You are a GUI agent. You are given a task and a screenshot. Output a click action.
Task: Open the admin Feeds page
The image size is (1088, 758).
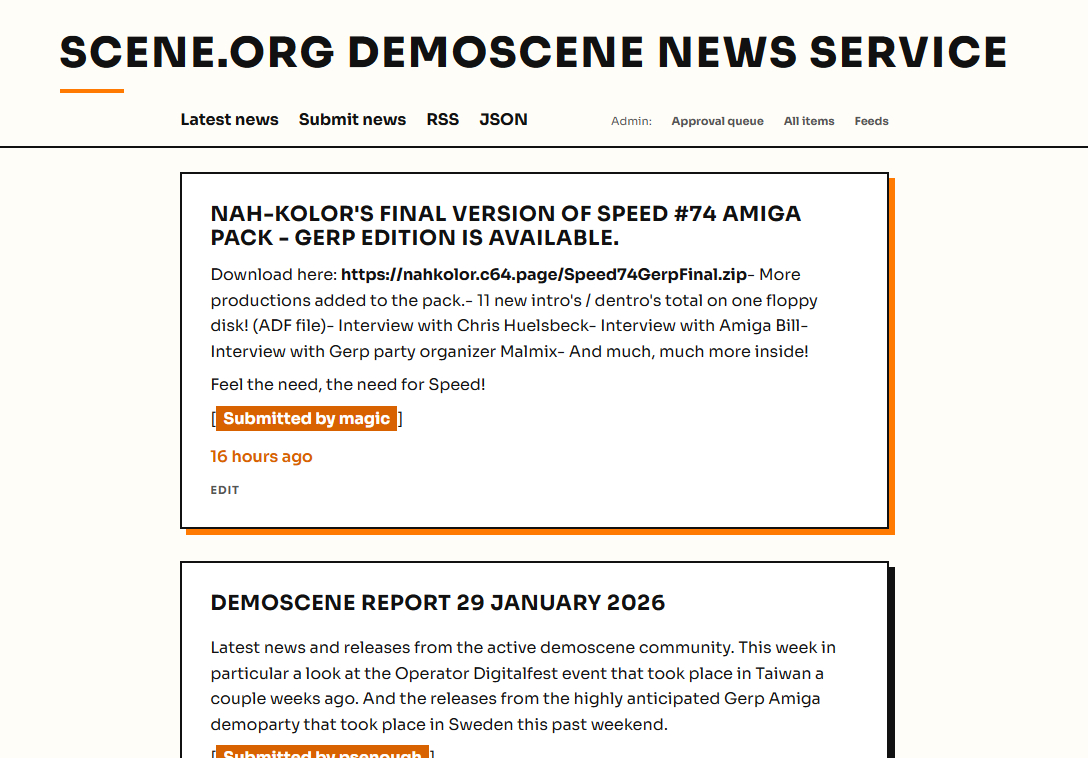[871, 121]
